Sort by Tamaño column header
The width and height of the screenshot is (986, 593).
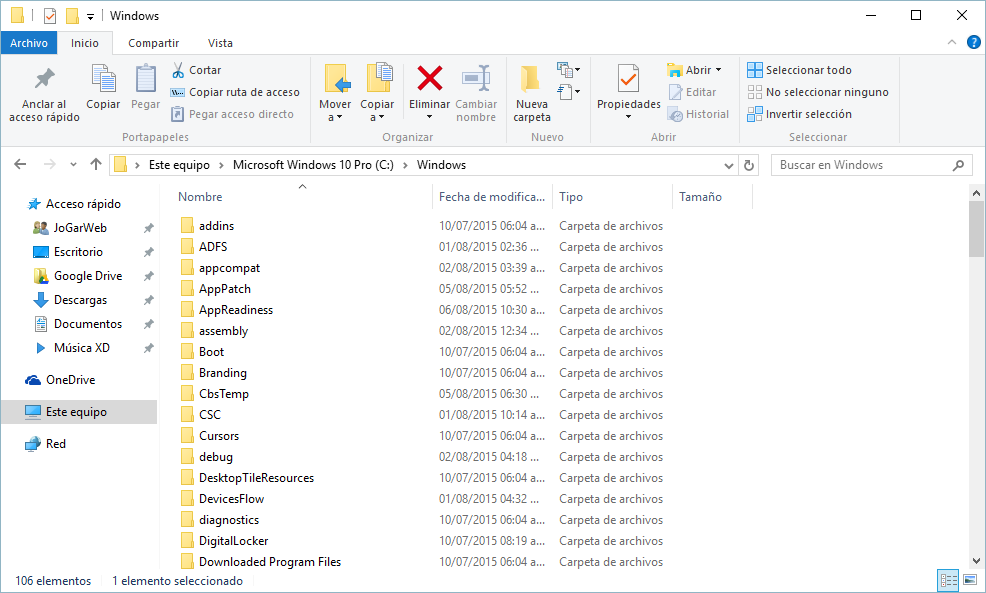701,197
